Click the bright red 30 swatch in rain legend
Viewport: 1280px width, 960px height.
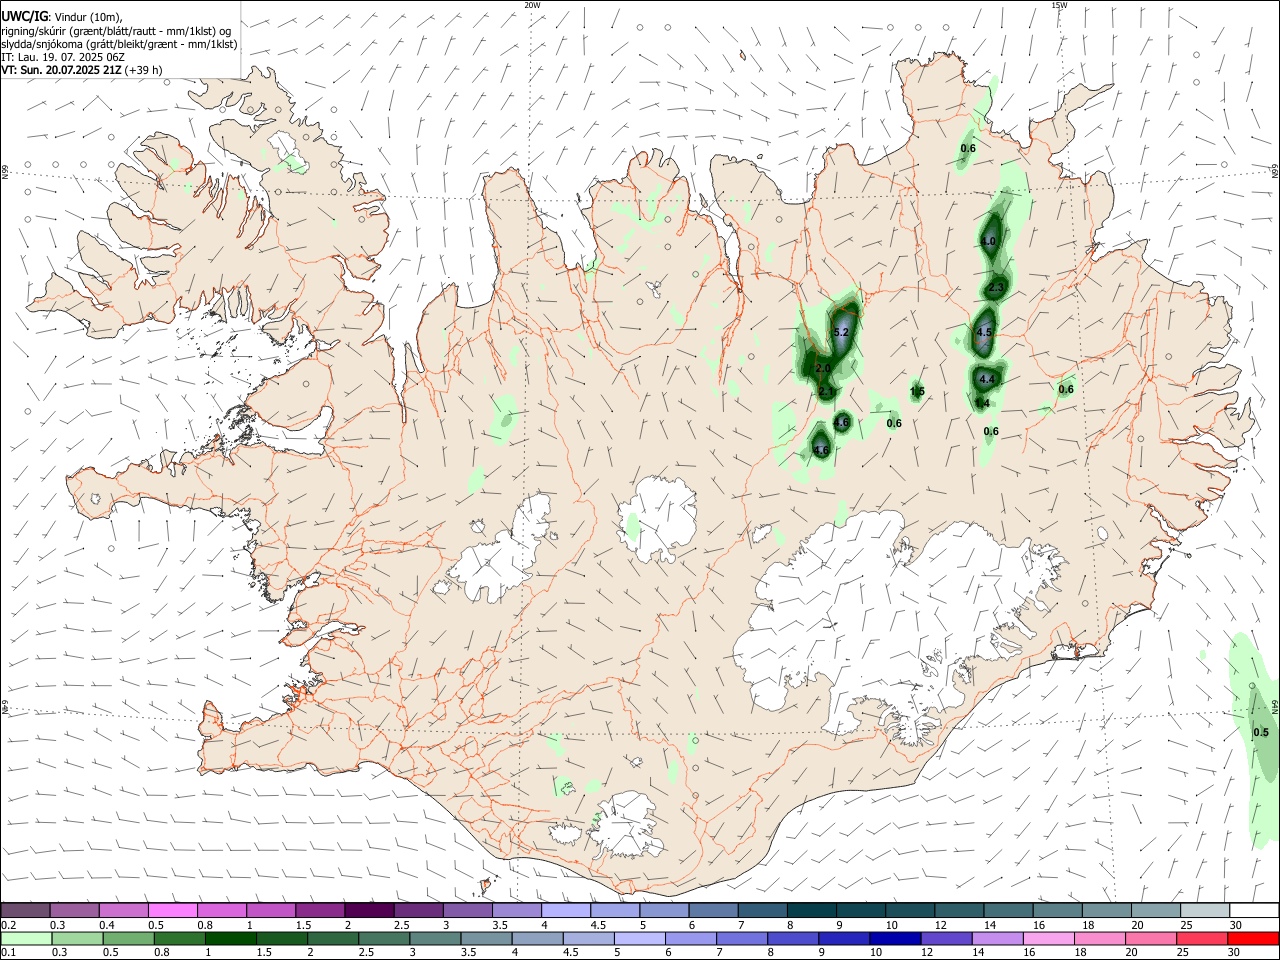click(1252, 938)
